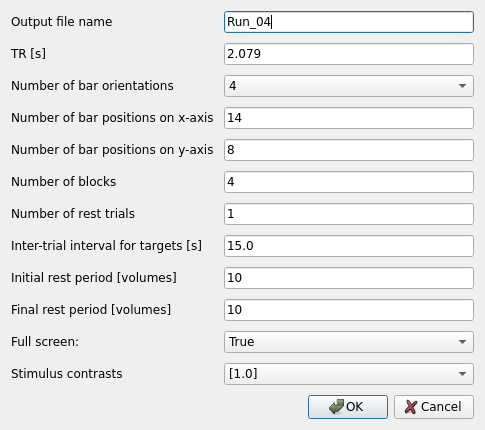The image size is (485, 430).
Task: Select the y-axis bar positions field
Action: pos(349,150)
